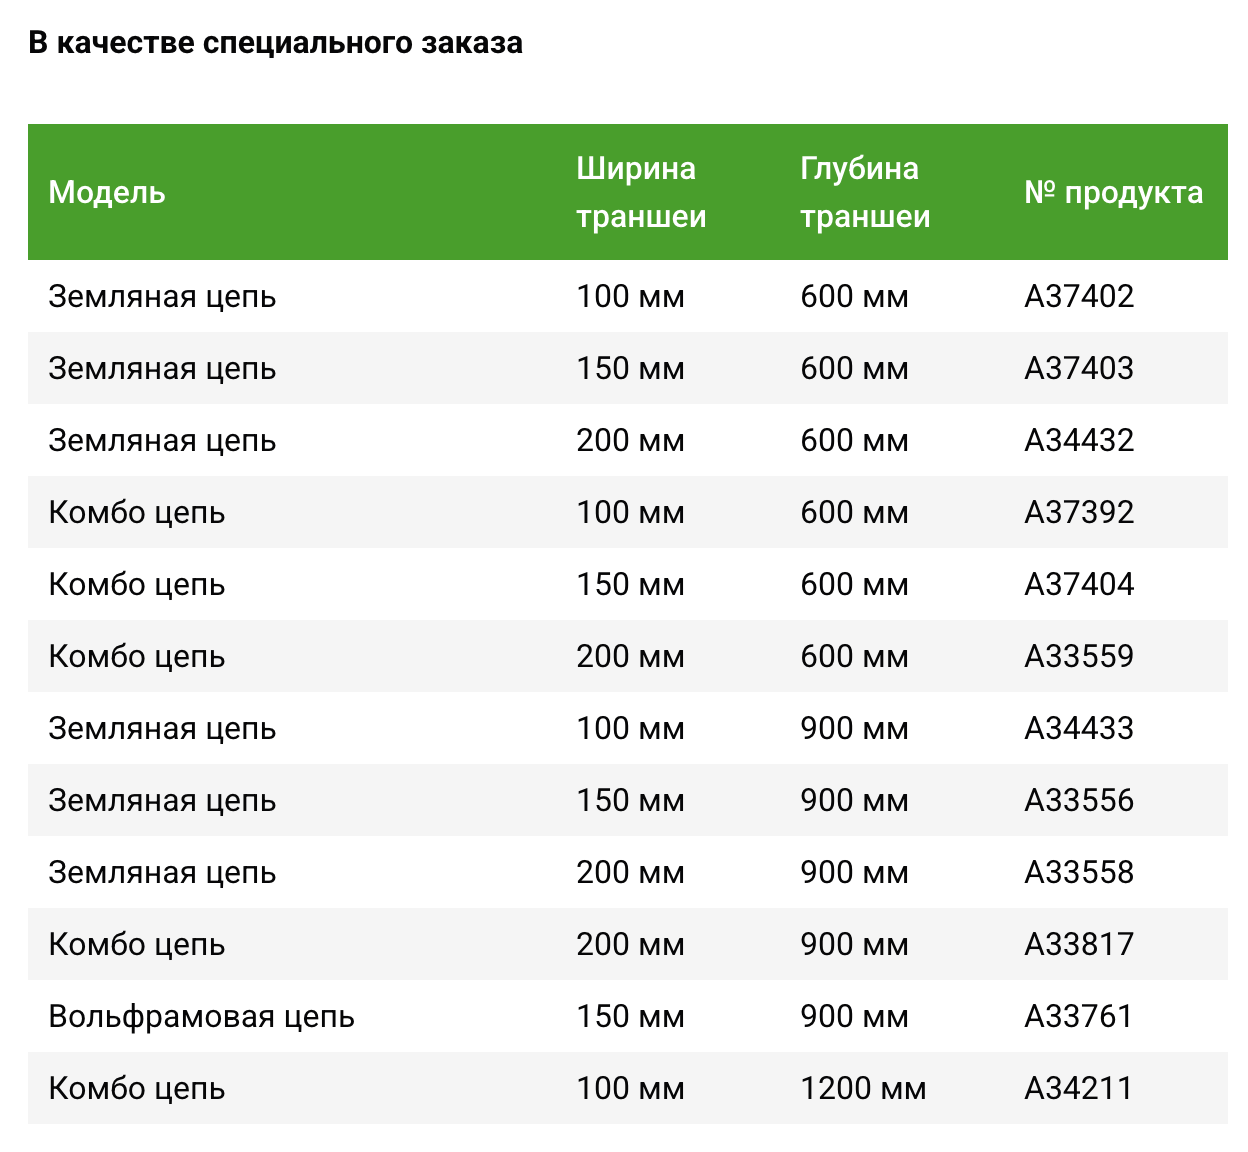Select product number A37403
Image resolution: width=1248 pixels, height=1152 pixels.
point(1079,368)
